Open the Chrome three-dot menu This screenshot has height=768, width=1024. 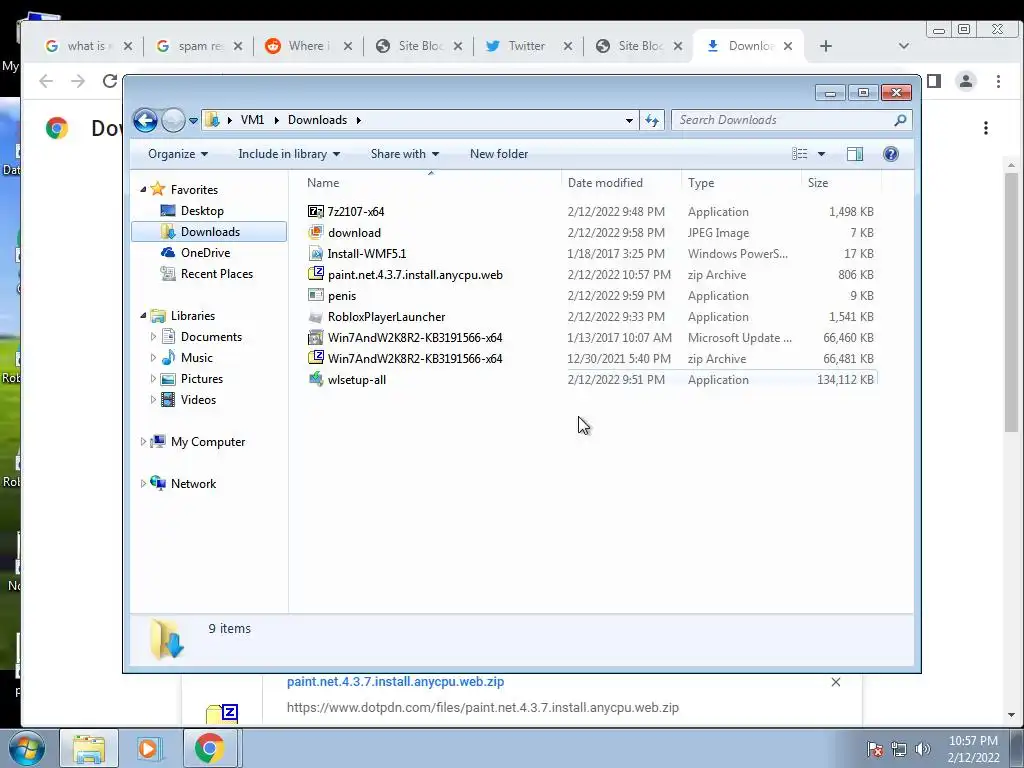click(998, 81)
